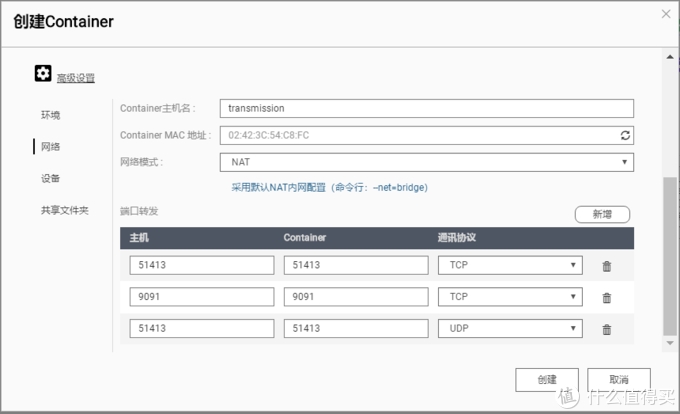Viewport: 680px width, 414px height.
Task: Edit host port 51413 in TCP row
Action: click(202, 265)
